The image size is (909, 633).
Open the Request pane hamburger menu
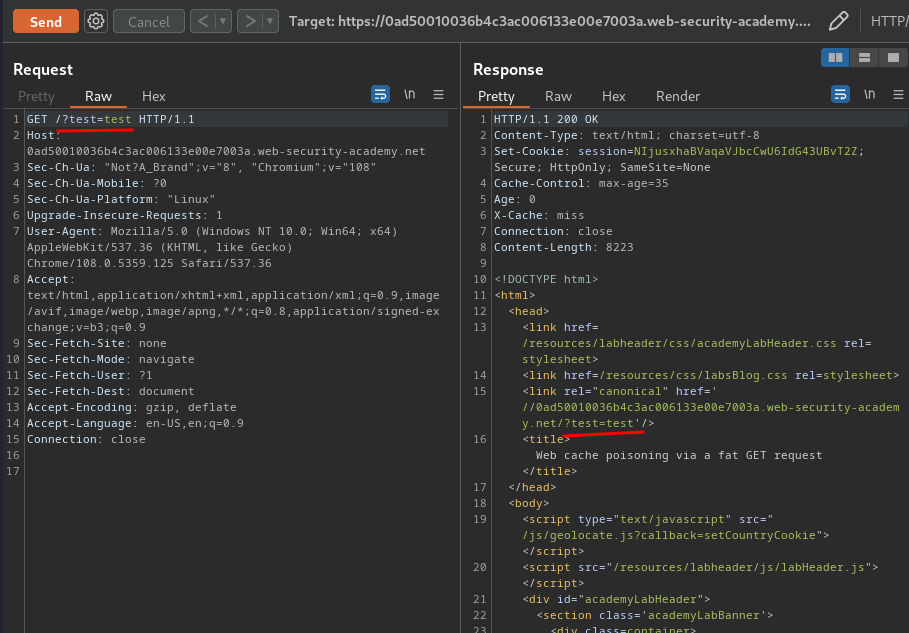point(438,94)
